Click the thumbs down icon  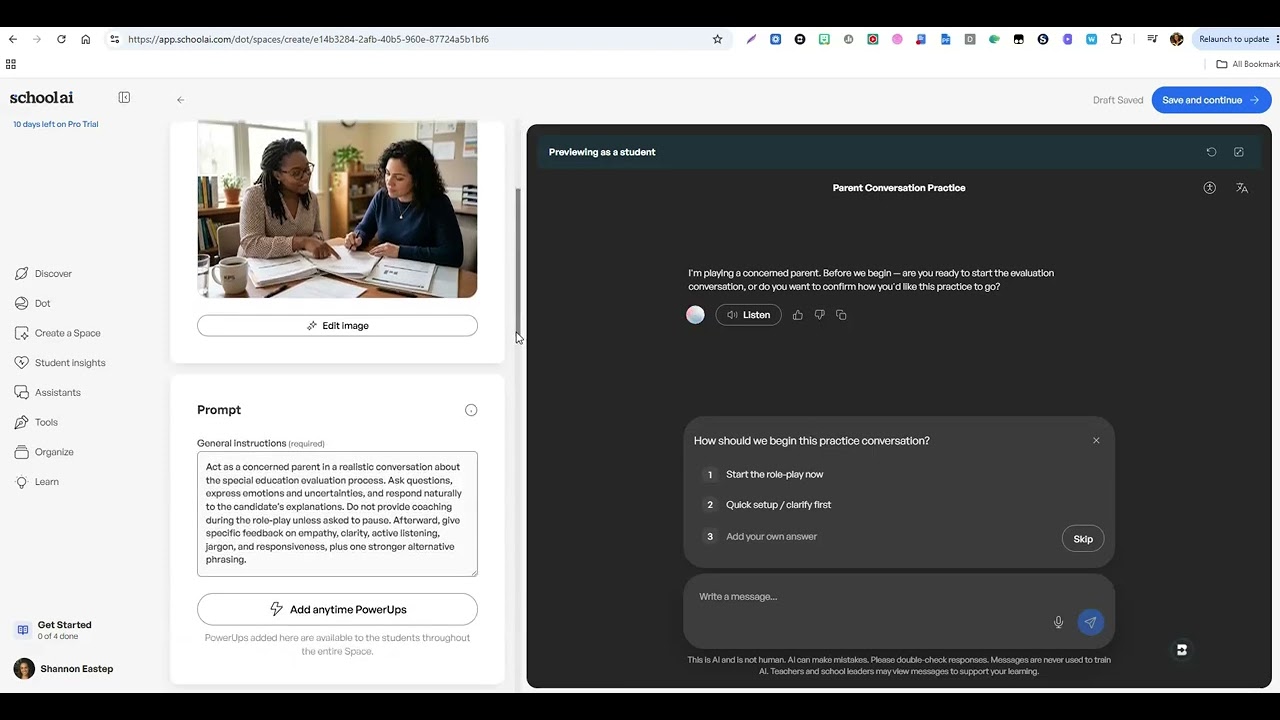pos(820,315)
